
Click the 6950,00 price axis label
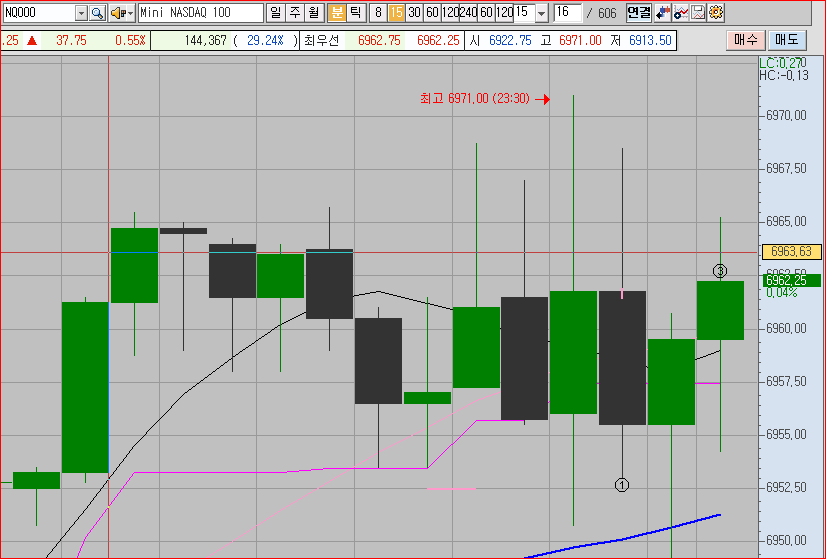[x=786, y=540]
